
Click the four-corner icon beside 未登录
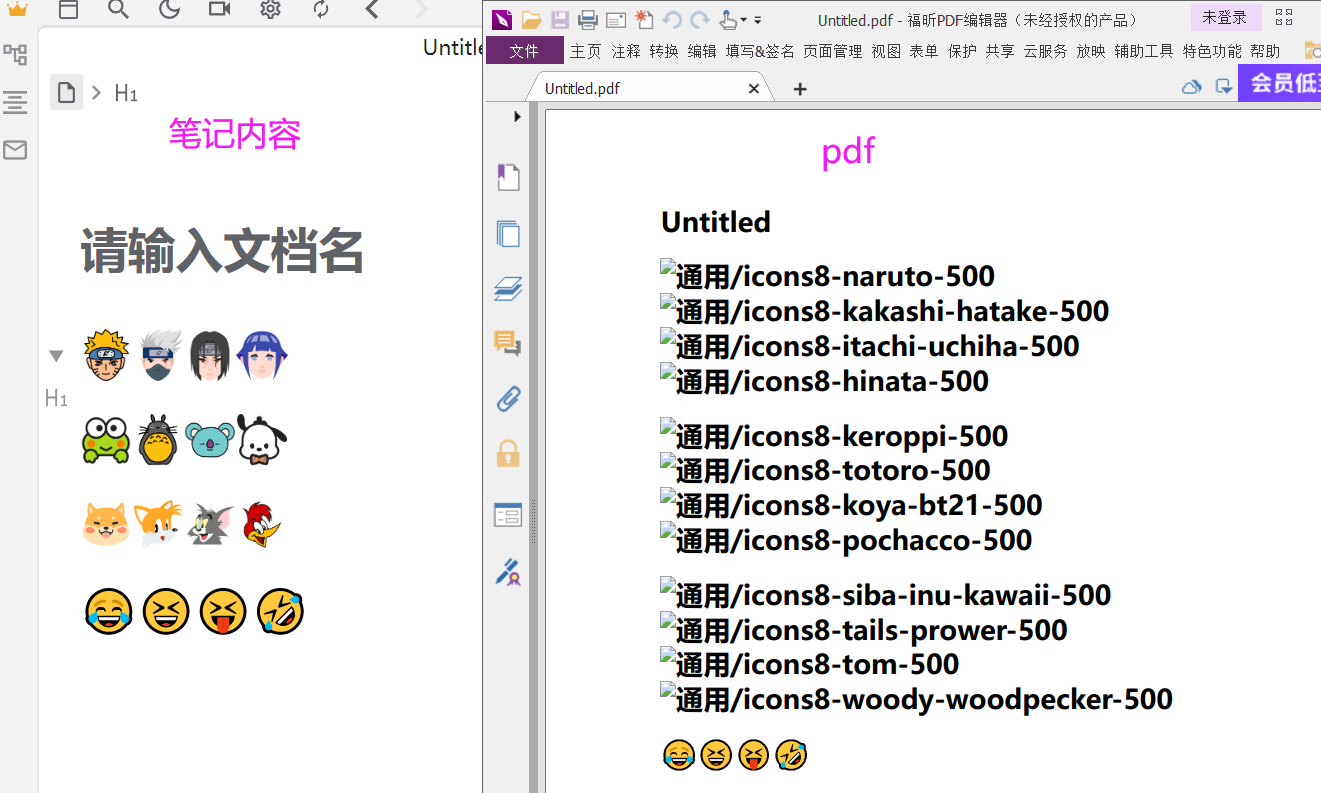click(x=1285, y=18)
